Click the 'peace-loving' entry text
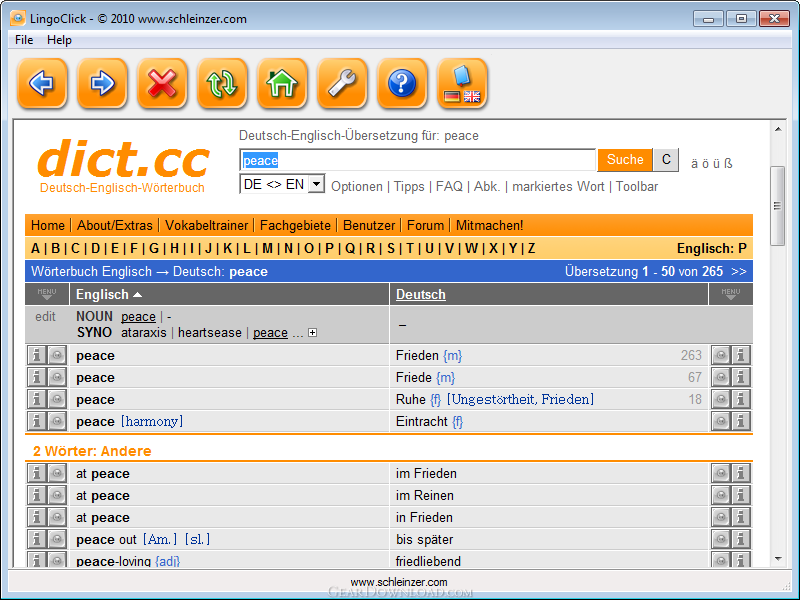Viewport: 800px width, 600px height. pyautogui.click(x=113, y=561)
